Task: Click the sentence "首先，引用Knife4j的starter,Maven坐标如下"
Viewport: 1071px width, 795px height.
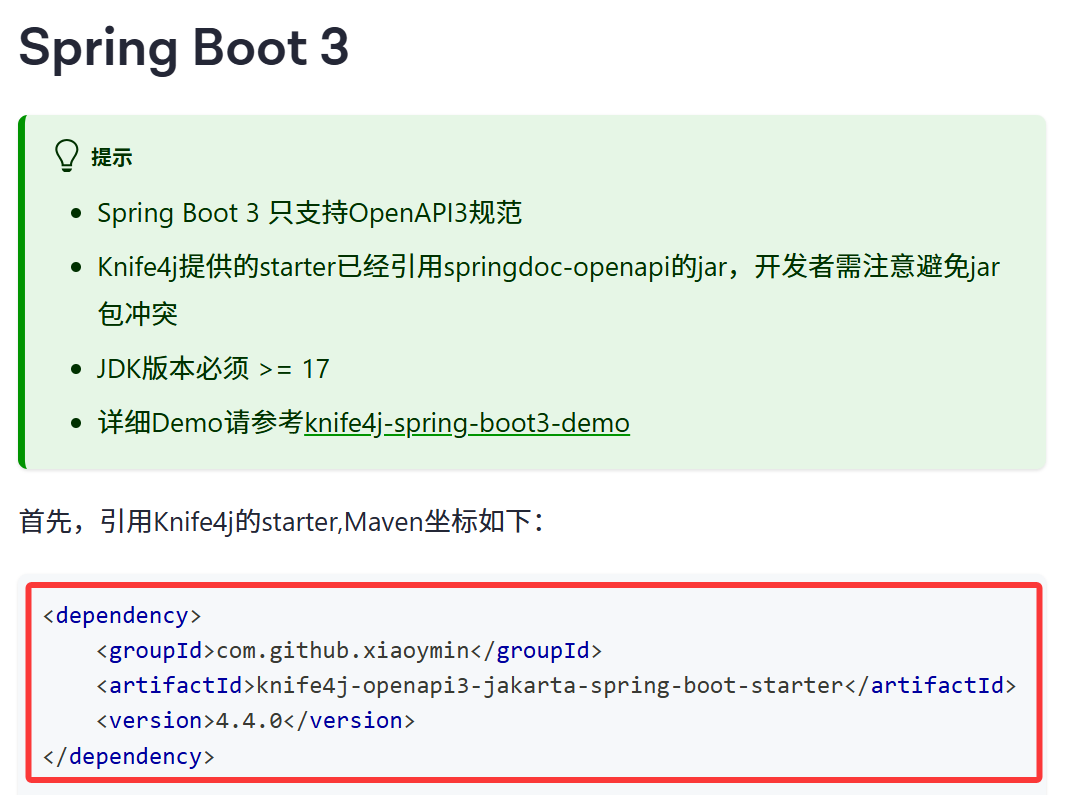Action: 281,521
